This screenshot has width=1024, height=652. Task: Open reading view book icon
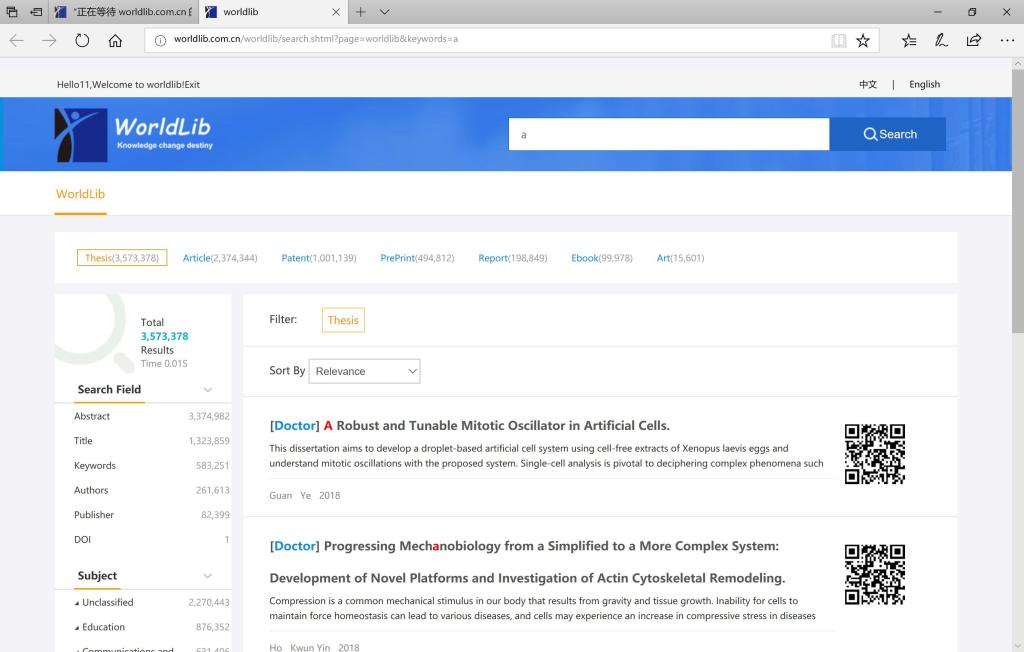pos(838,40)
